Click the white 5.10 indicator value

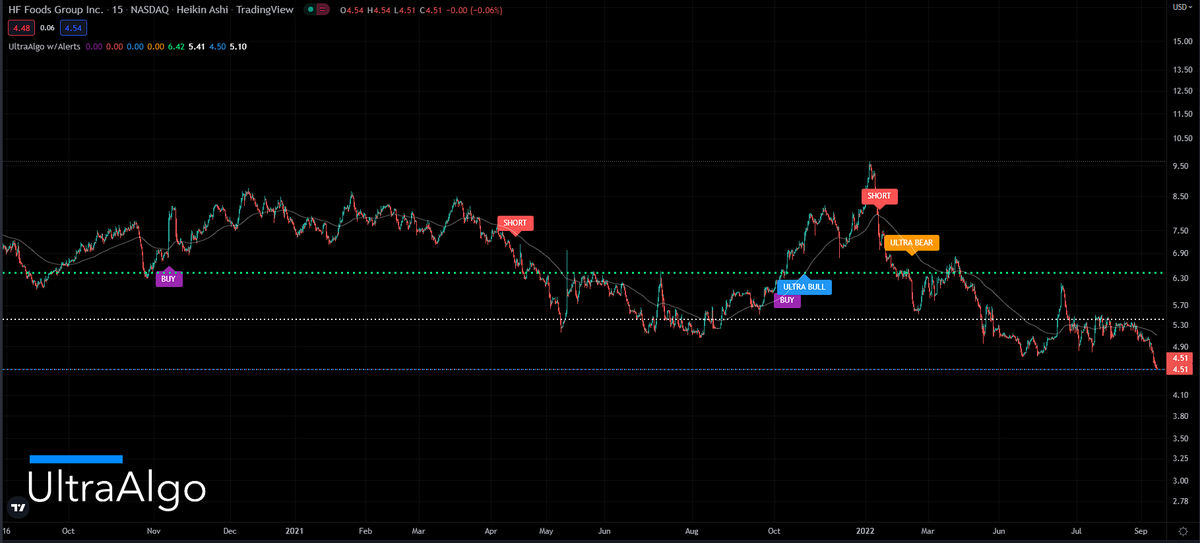point(238,46)
